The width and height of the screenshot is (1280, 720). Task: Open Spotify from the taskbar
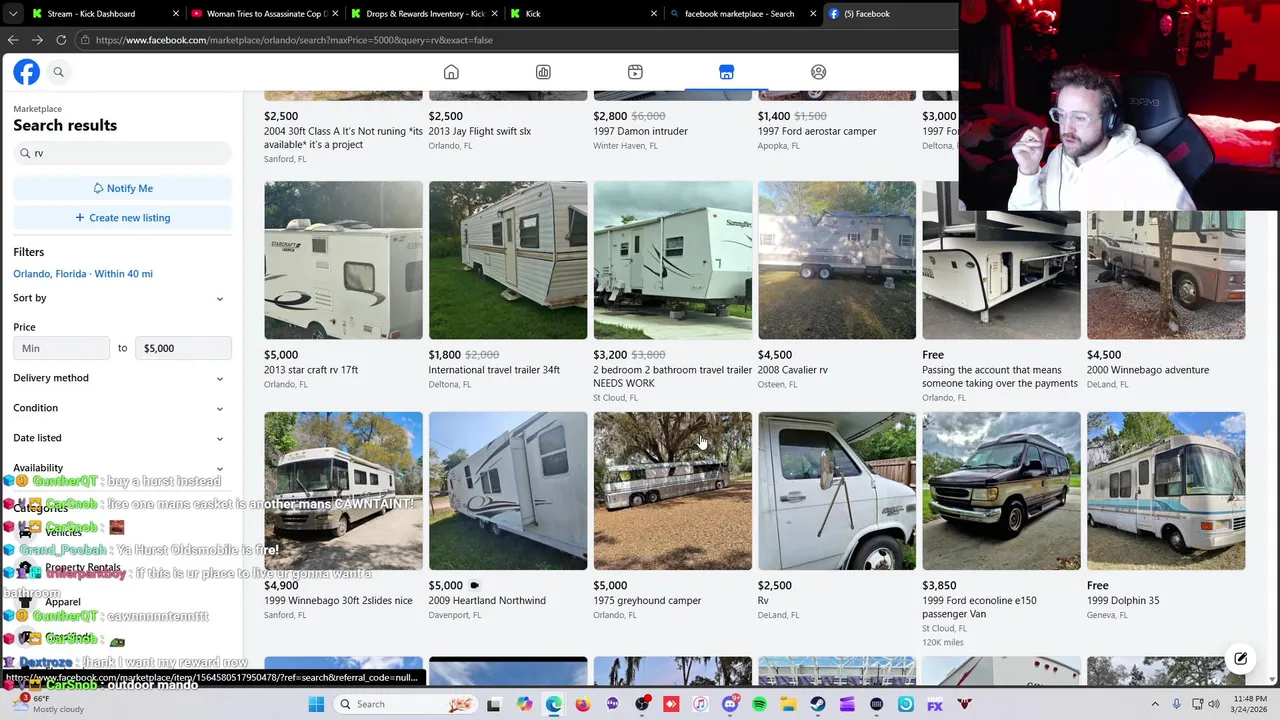(x=759, y=704)
